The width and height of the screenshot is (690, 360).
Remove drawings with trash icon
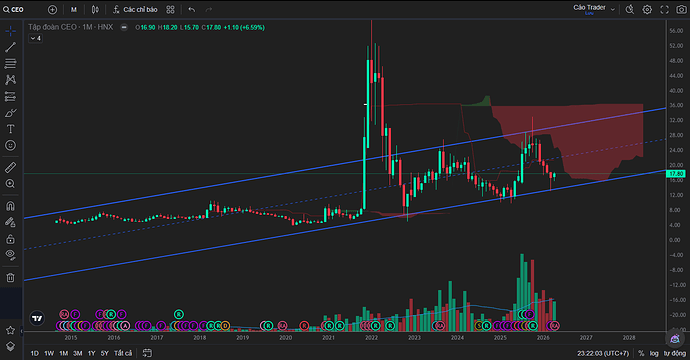coord(11,278)
